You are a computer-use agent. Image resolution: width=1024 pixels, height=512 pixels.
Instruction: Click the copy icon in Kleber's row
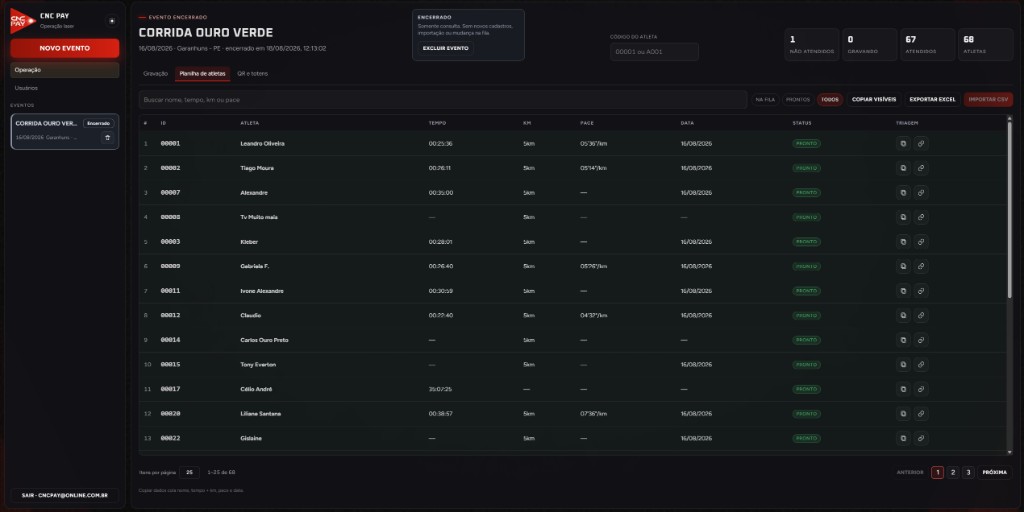[x=903, y=242]
